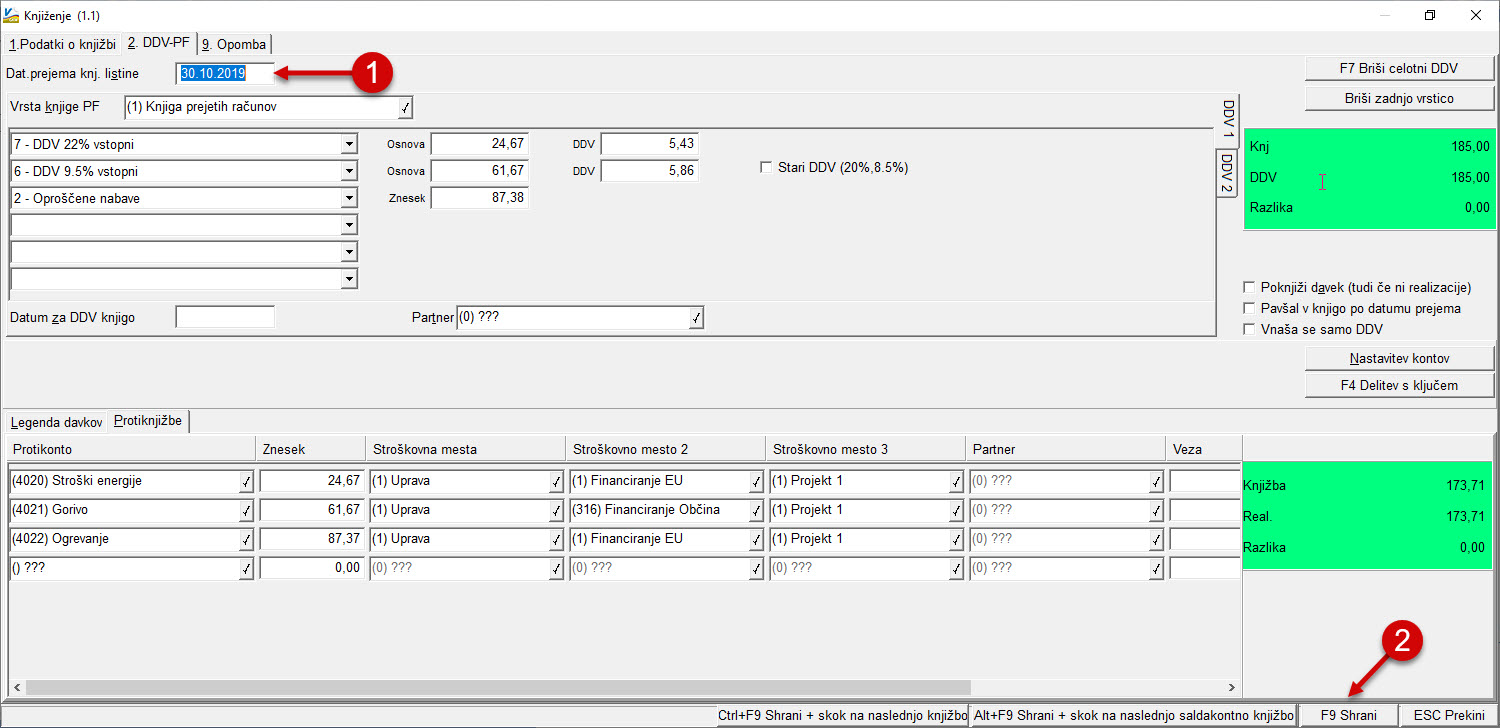Select the 2. DDV-PF tab
The image size is (1500, 728).
point(159,43)
